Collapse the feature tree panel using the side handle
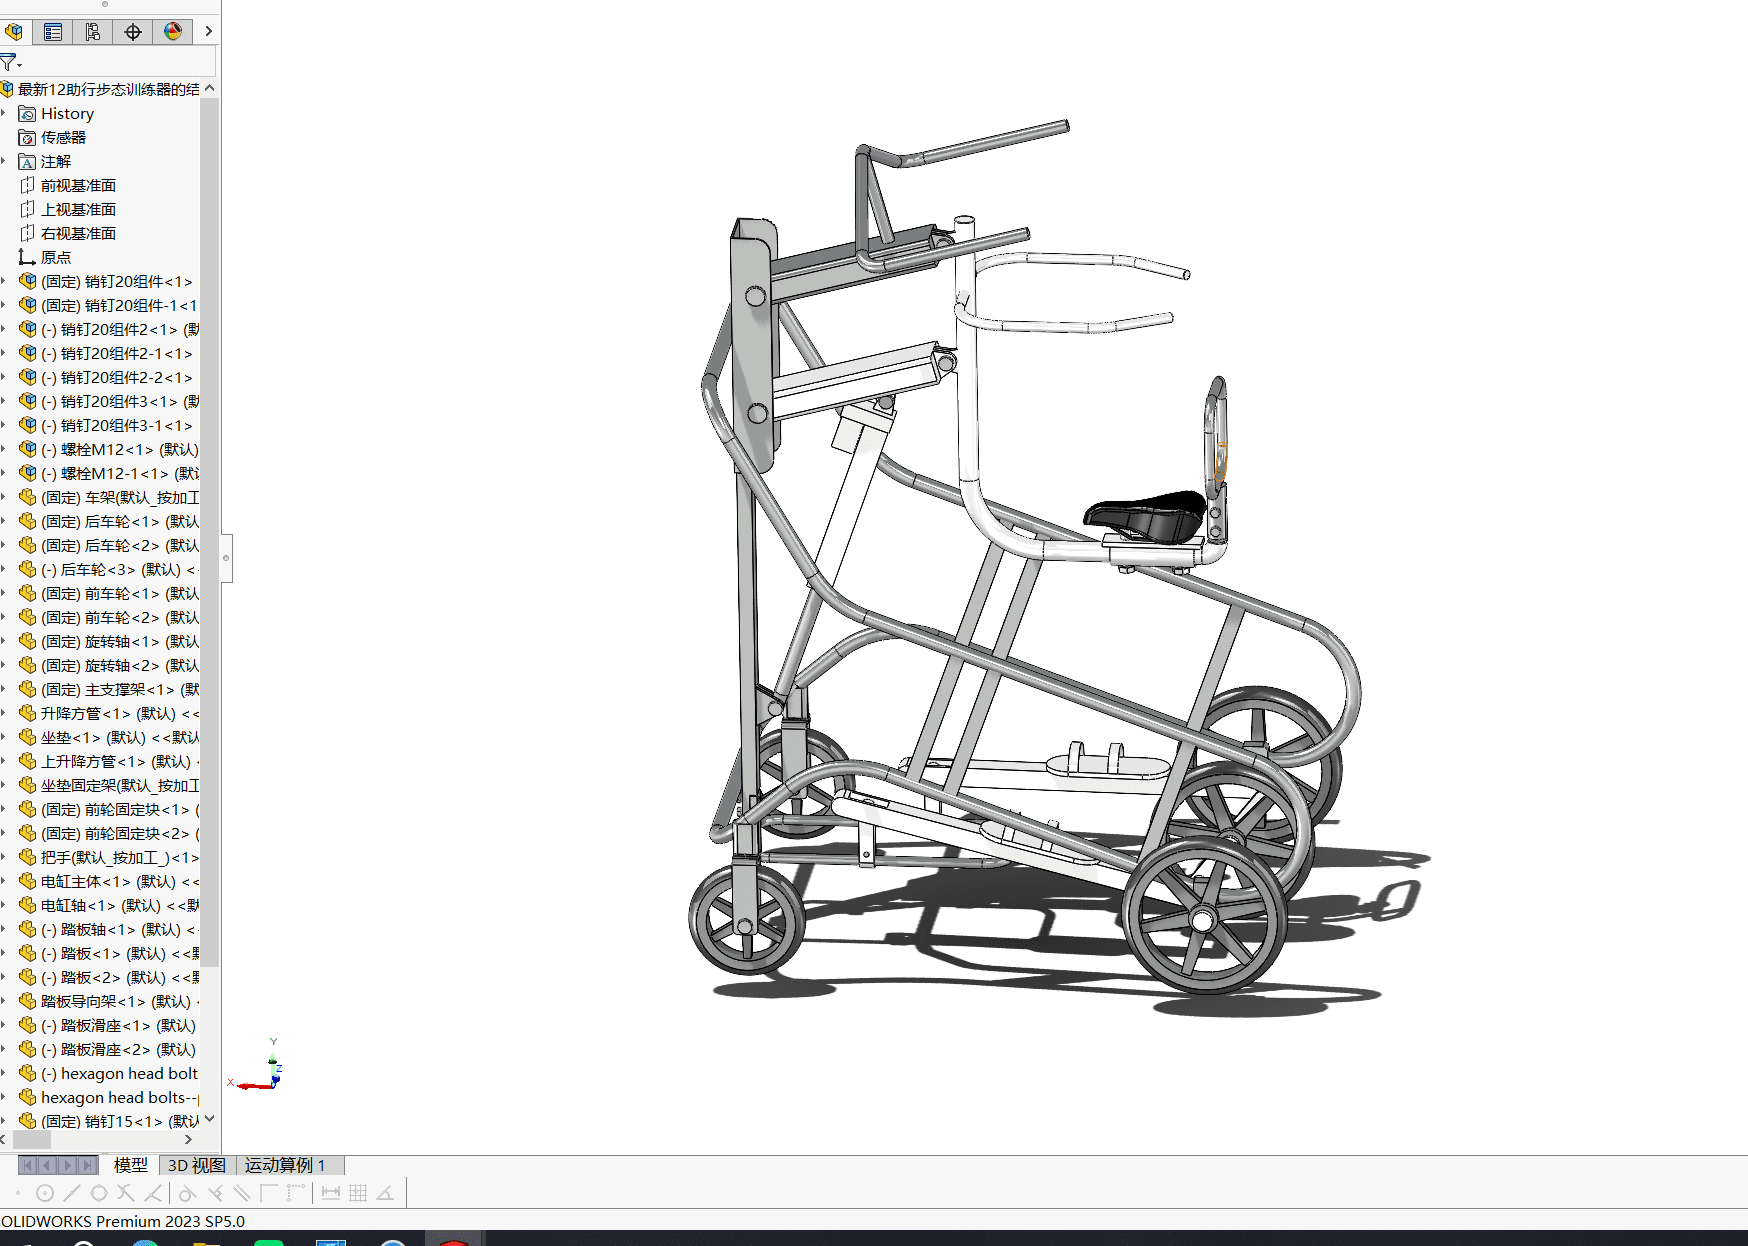 point(227,558)
